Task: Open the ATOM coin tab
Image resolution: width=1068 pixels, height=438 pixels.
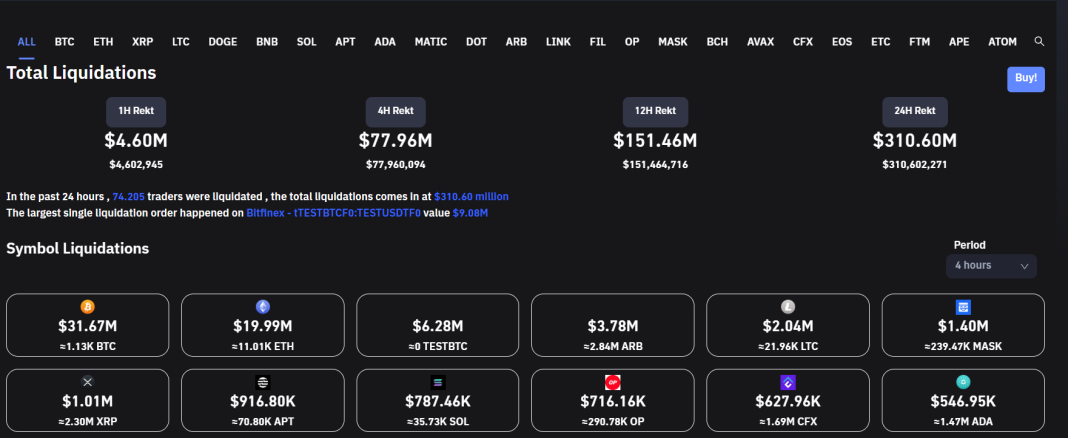Action: [x=1002, y=42]
